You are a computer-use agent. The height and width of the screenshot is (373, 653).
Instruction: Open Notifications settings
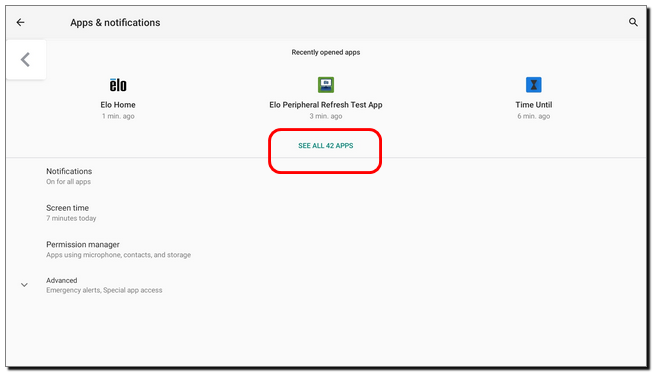point(326,176)
